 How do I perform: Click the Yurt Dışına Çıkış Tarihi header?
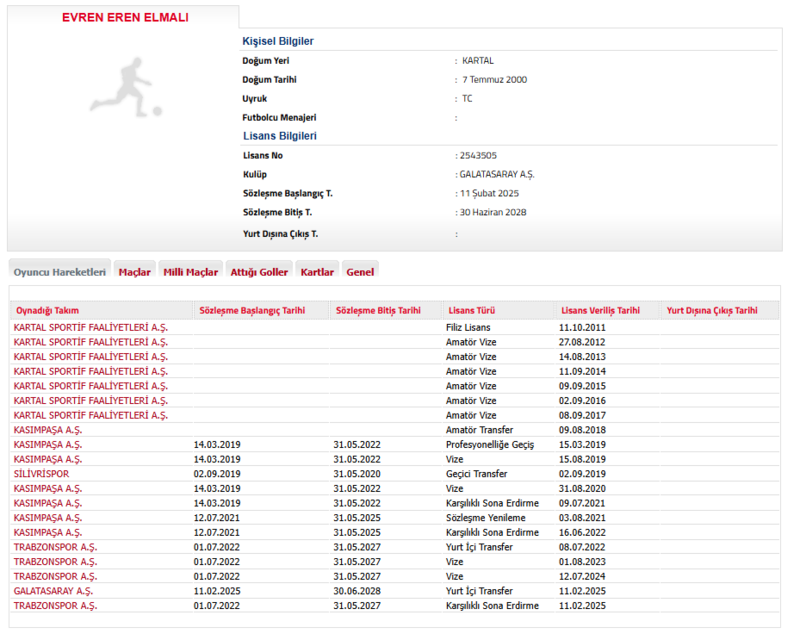712,311
